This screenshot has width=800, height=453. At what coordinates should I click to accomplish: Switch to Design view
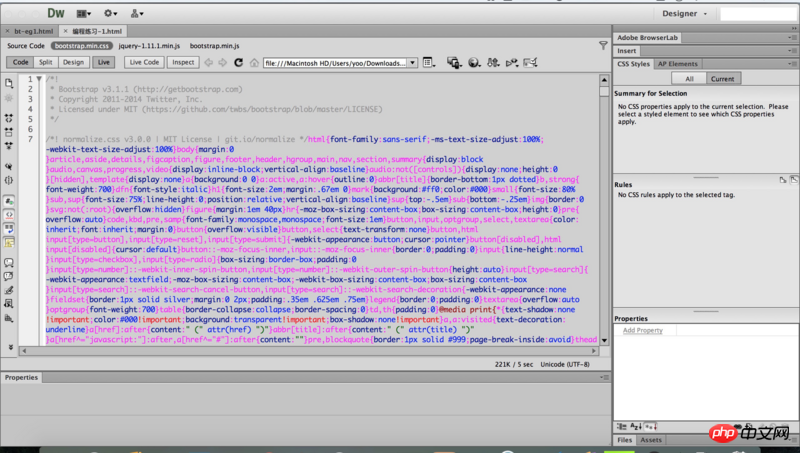[73, 62]
